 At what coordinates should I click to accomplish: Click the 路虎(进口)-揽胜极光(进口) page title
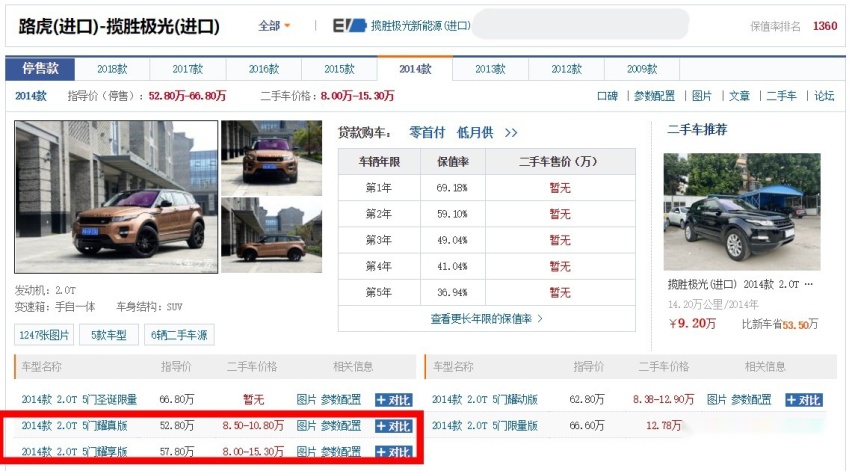pos(120,26)
